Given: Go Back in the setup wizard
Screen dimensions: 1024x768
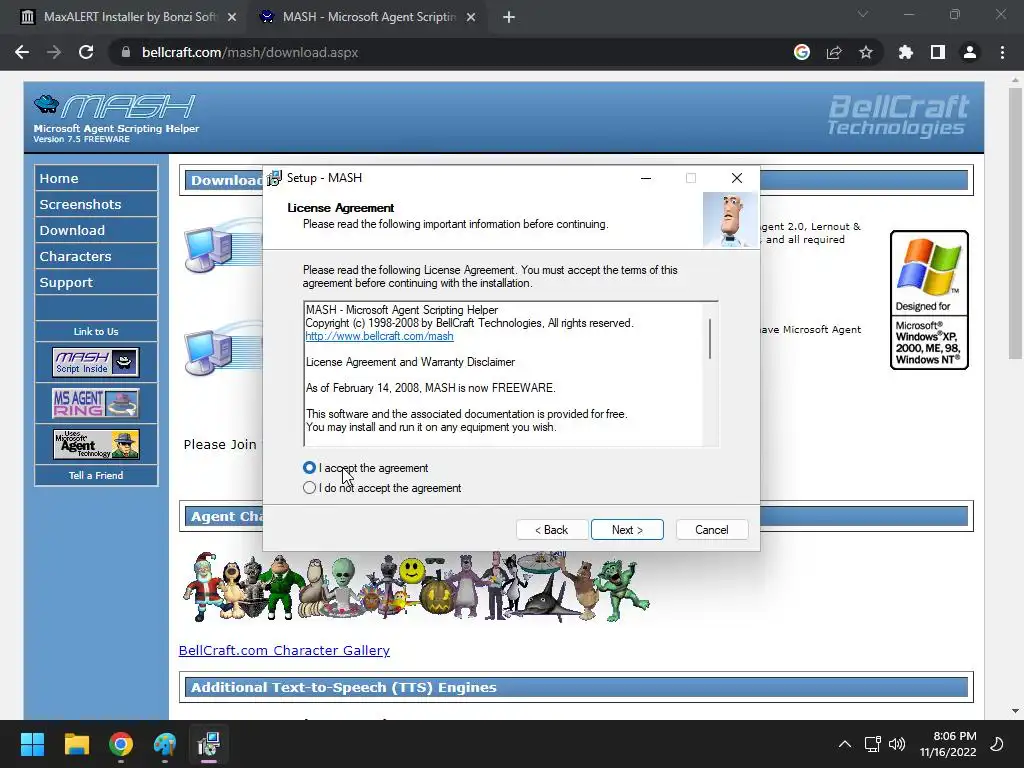Looking at the screenshot, I should click(552, 530).
